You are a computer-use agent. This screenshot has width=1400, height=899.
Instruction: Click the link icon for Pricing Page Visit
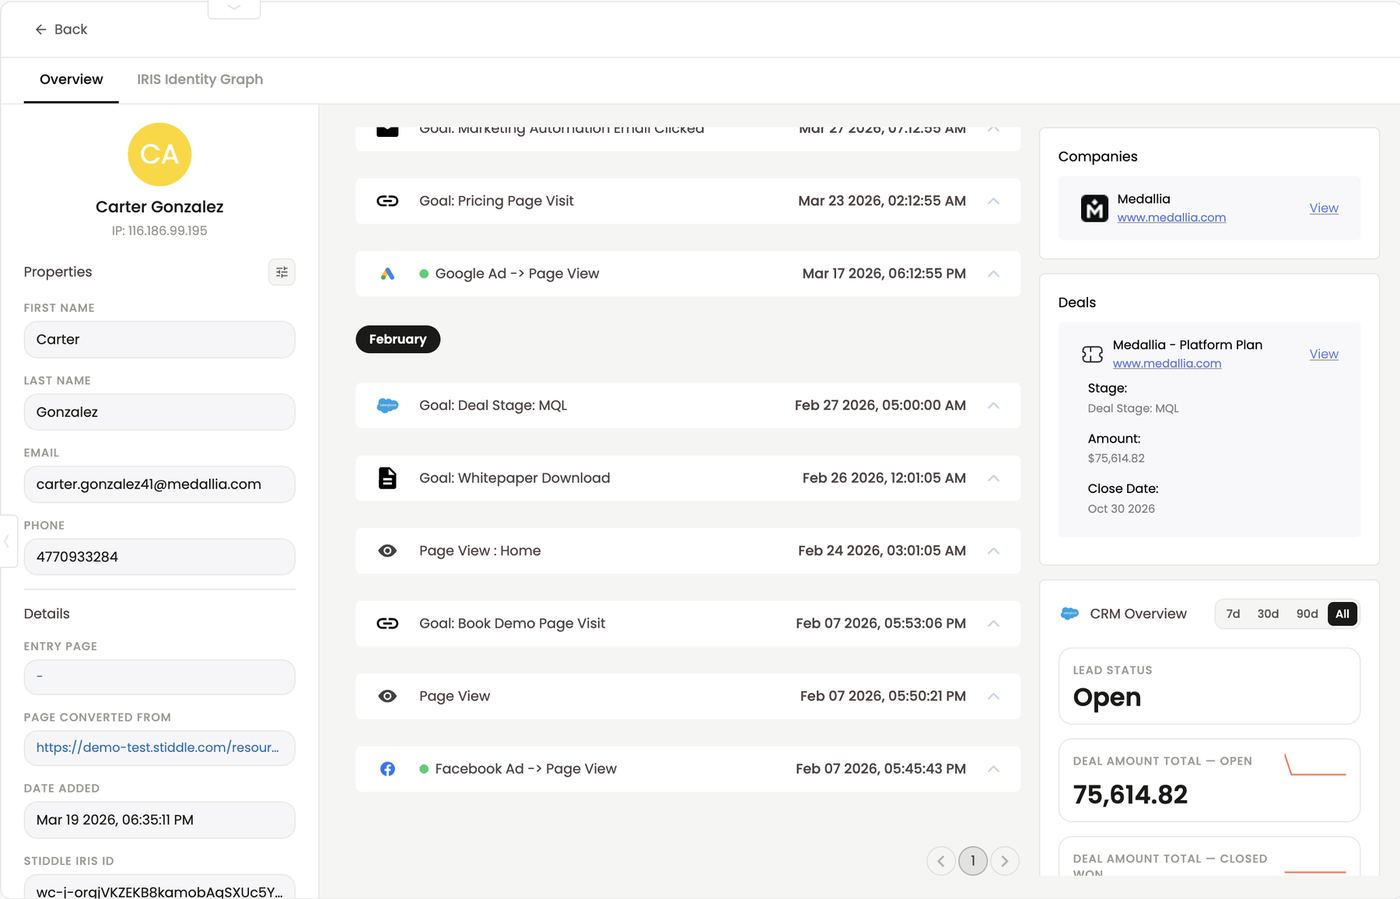[x=387, y=201]
